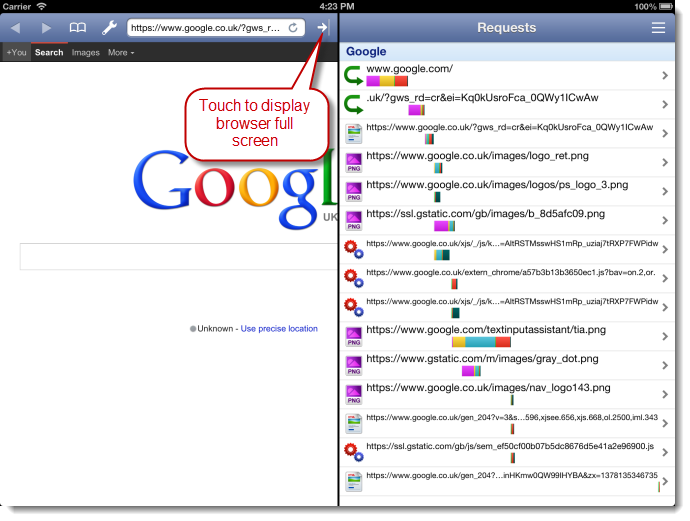Select the timing bar under b_8d5afc09.png
Image resolution: width=690 pixels, height=521 pixels.
point(444,226)
